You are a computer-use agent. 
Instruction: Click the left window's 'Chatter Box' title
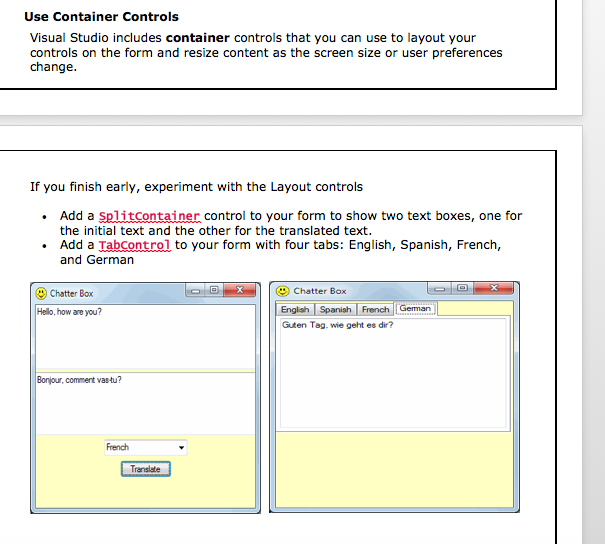(x=72, y=294)
